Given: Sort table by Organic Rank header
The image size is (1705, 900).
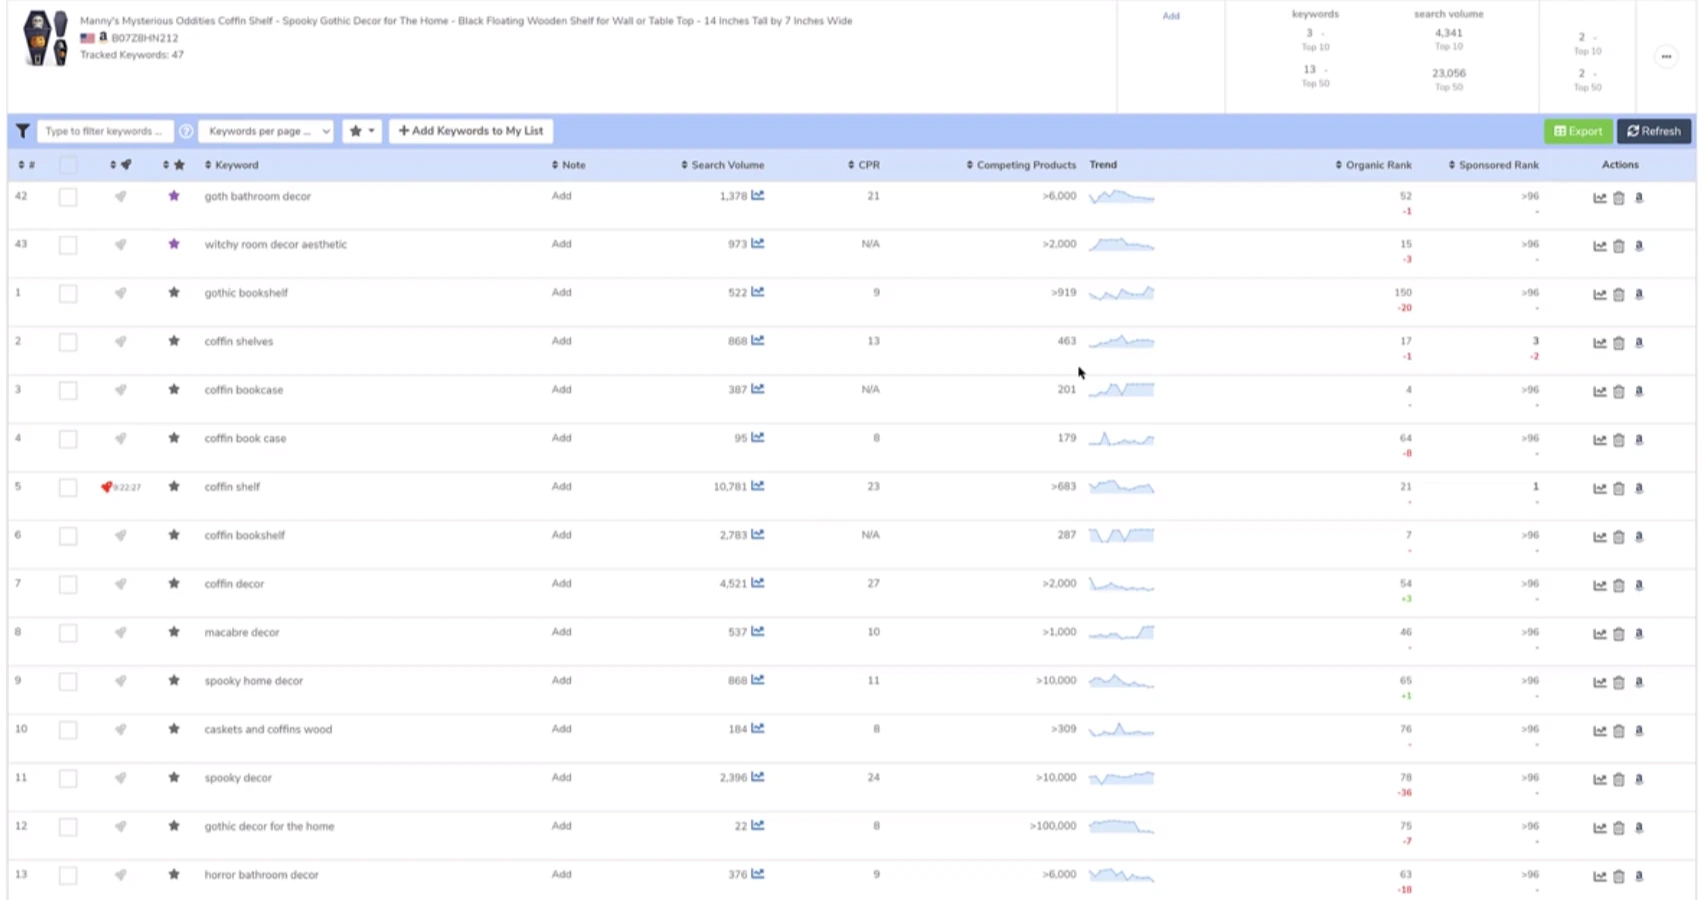Looking at the screenshot, I should 1374,165.
